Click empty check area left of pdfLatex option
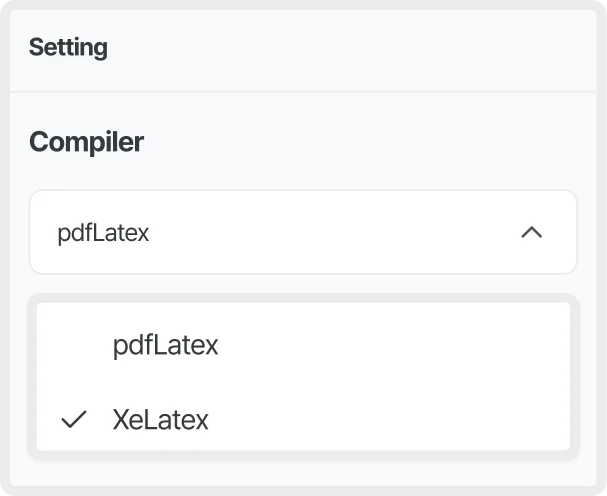 click(x=74, y=346)
